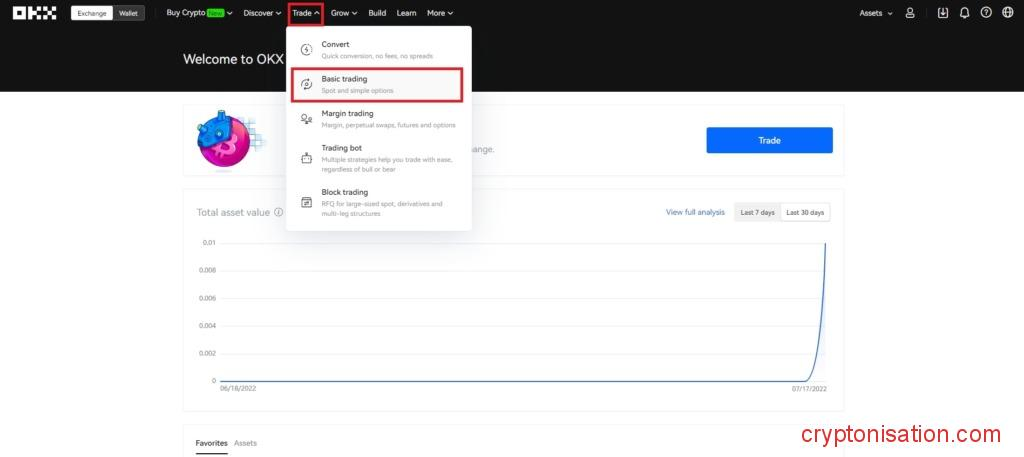The width and height of the screenshot is (1024, 457).
Task: Select Last 7 days range
Action: pos(757,212)
